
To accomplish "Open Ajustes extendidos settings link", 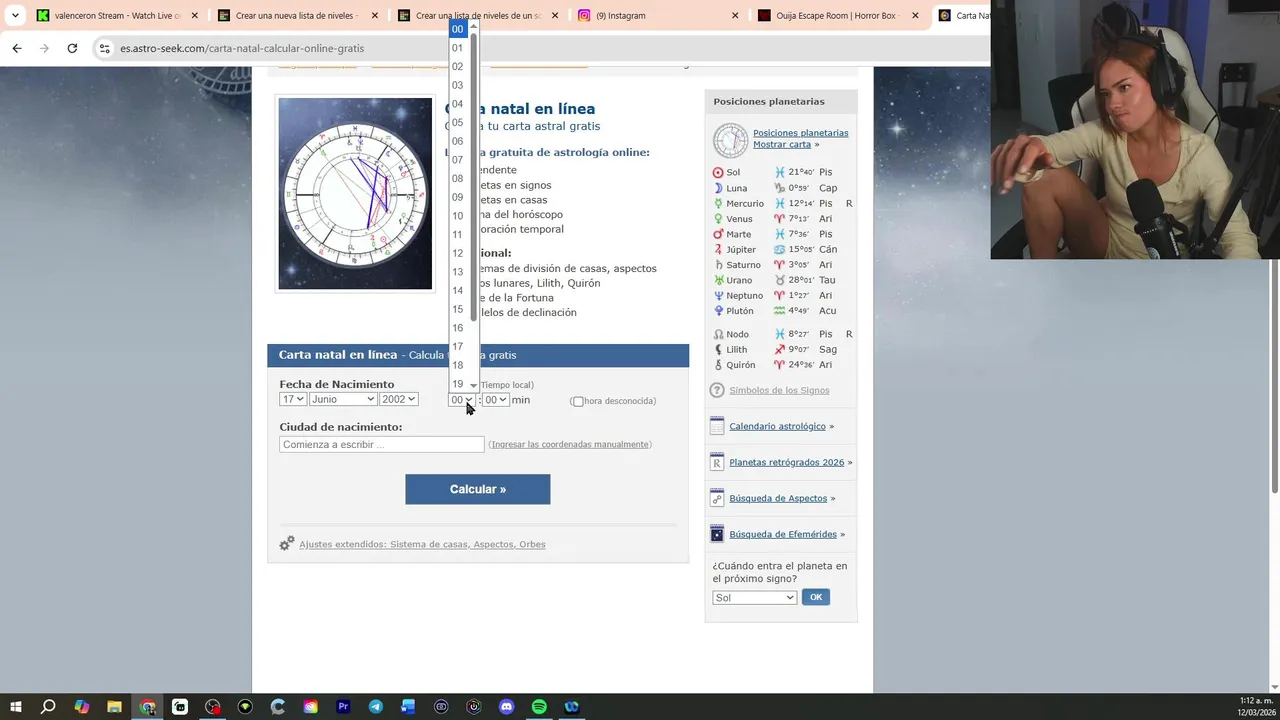I will click(x=422, y=544).
